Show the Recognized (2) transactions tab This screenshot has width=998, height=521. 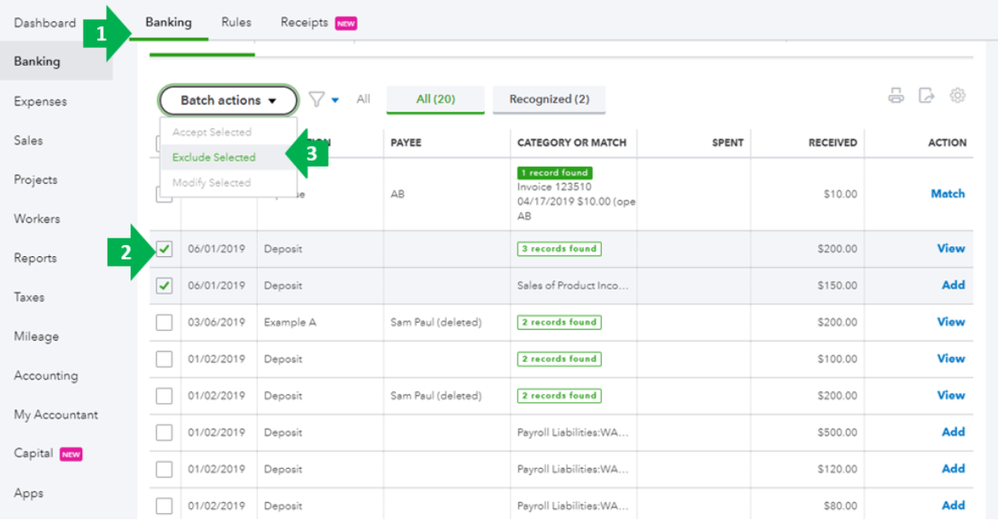click(549, 99)
